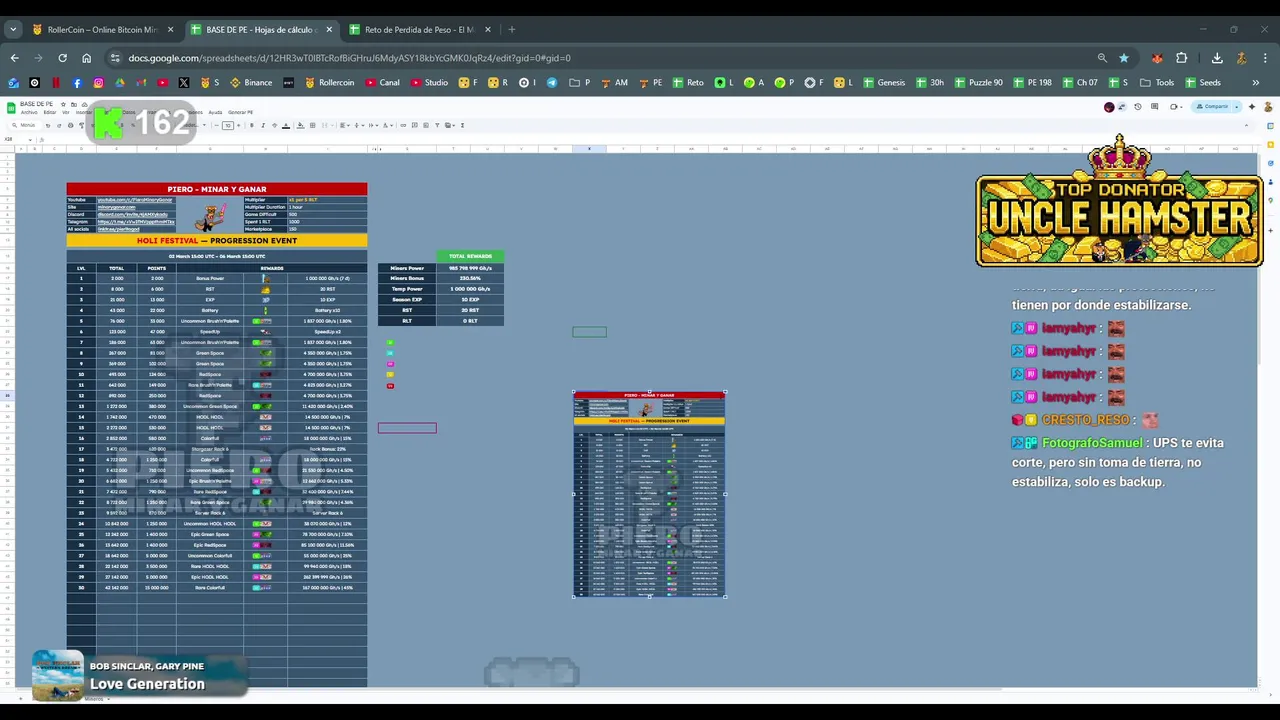The height and width of the screenshot is (720, 1280).
Task: Click the Name box showing cell X28
Action: pyautogui.click(x=18, y=139)
